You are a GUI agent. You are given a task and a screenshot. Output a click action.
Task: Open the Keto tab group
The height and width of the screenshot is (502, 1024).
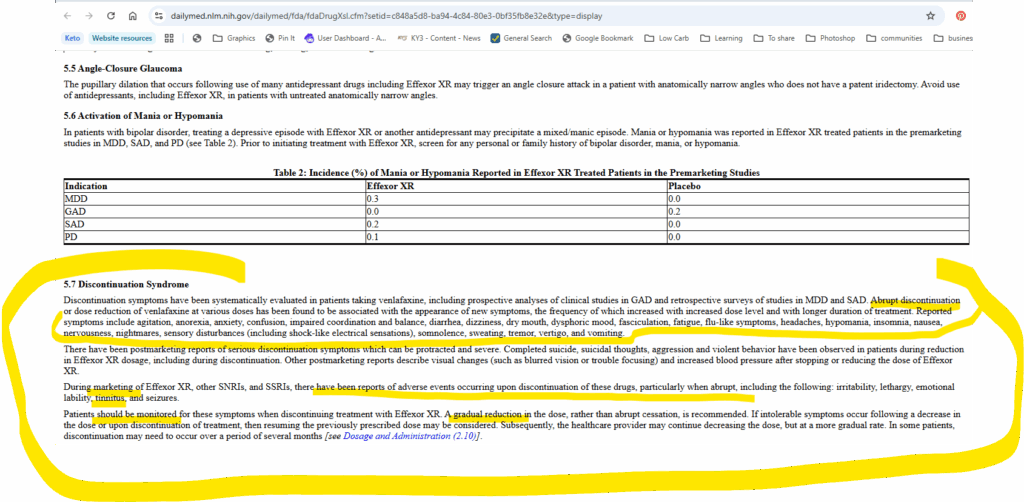[72, 38]
